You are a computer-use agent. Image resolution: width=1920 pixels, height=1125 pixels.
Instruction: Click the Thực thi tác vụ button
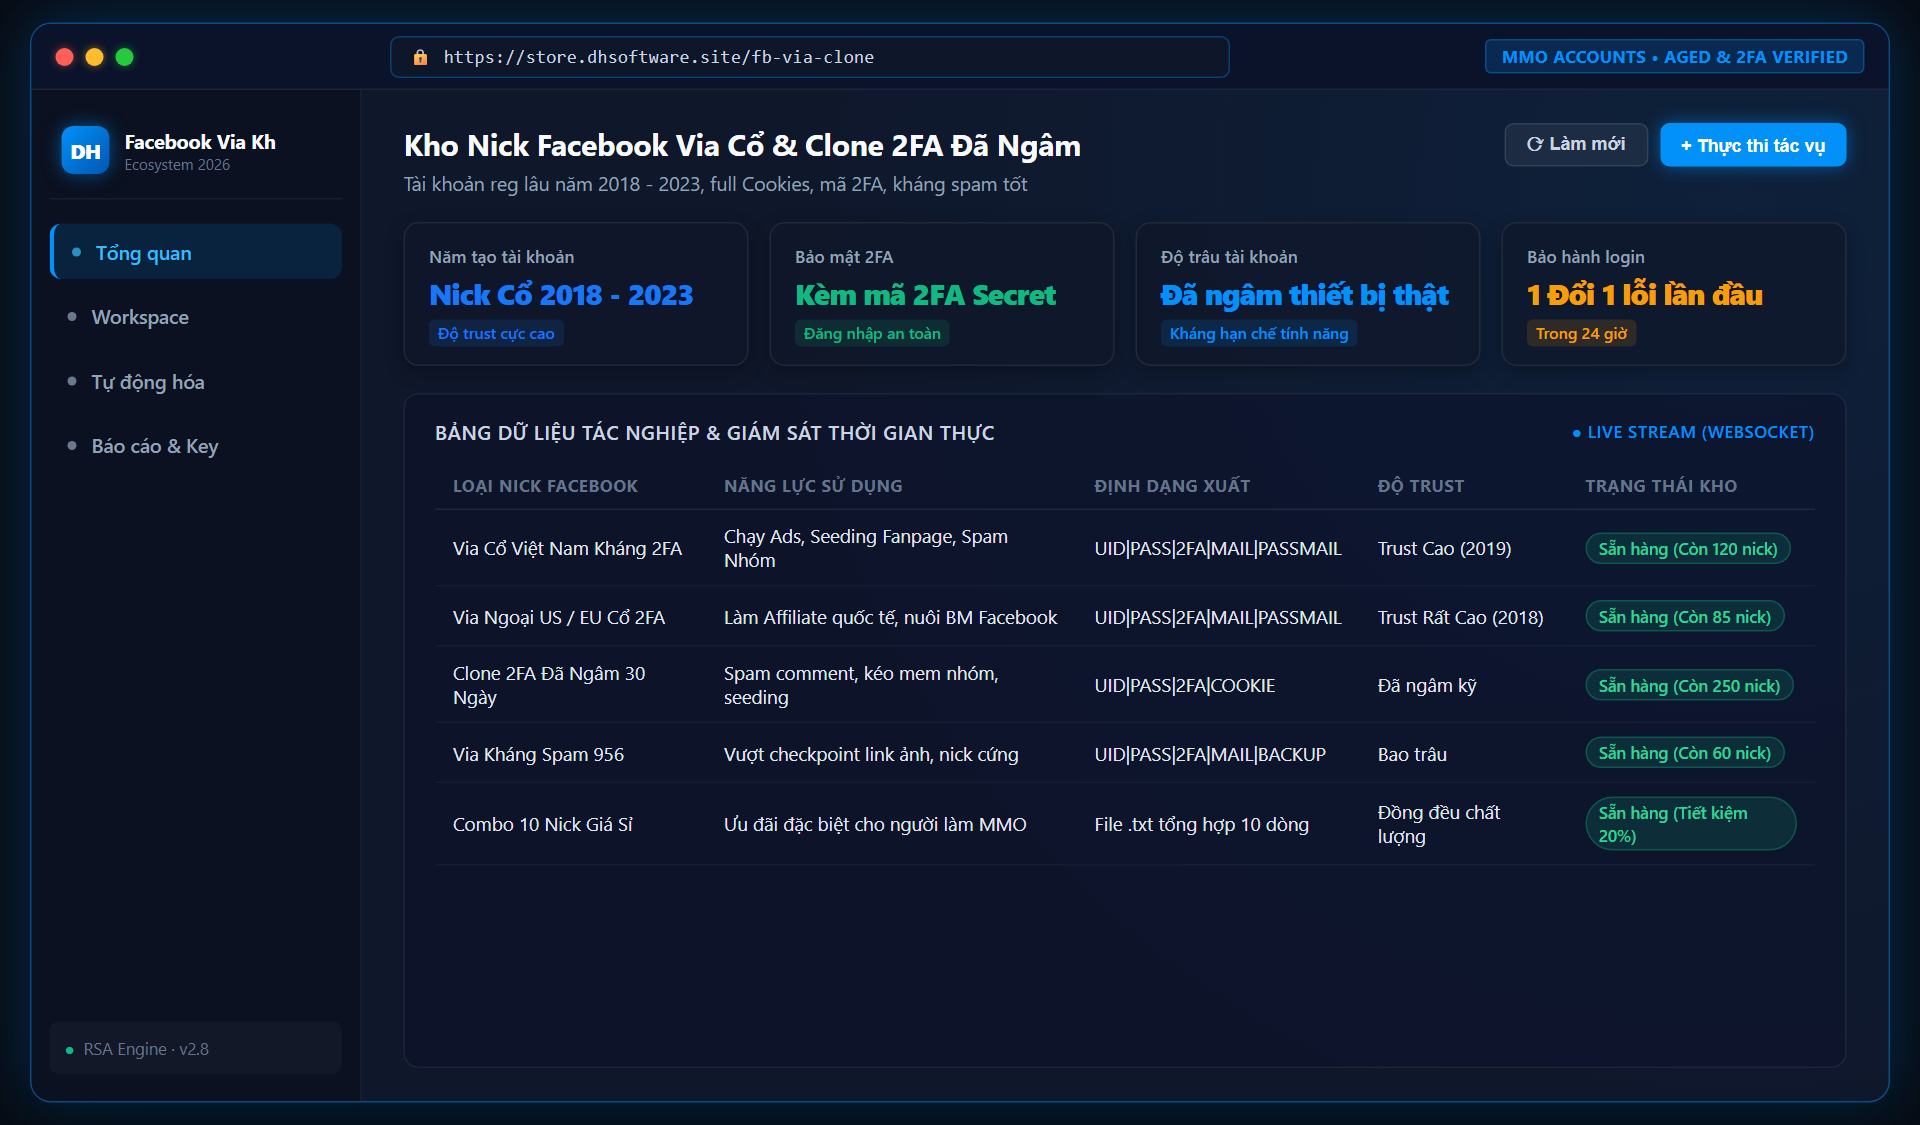coord(1753,145)
